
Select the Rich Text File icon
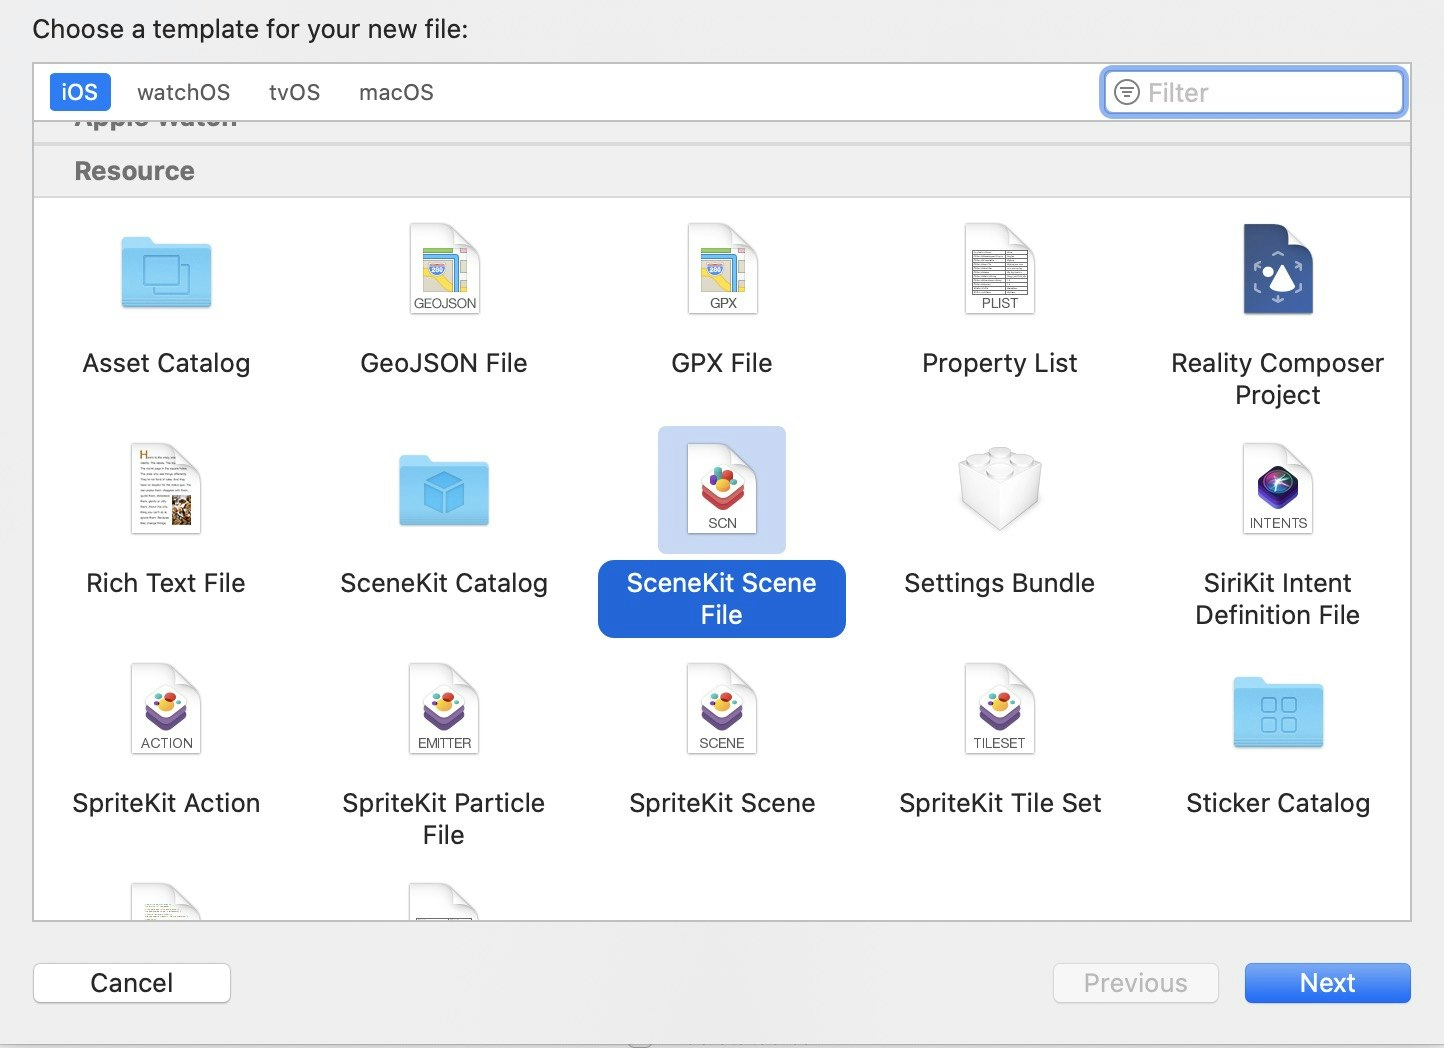(x=166, y=489)
